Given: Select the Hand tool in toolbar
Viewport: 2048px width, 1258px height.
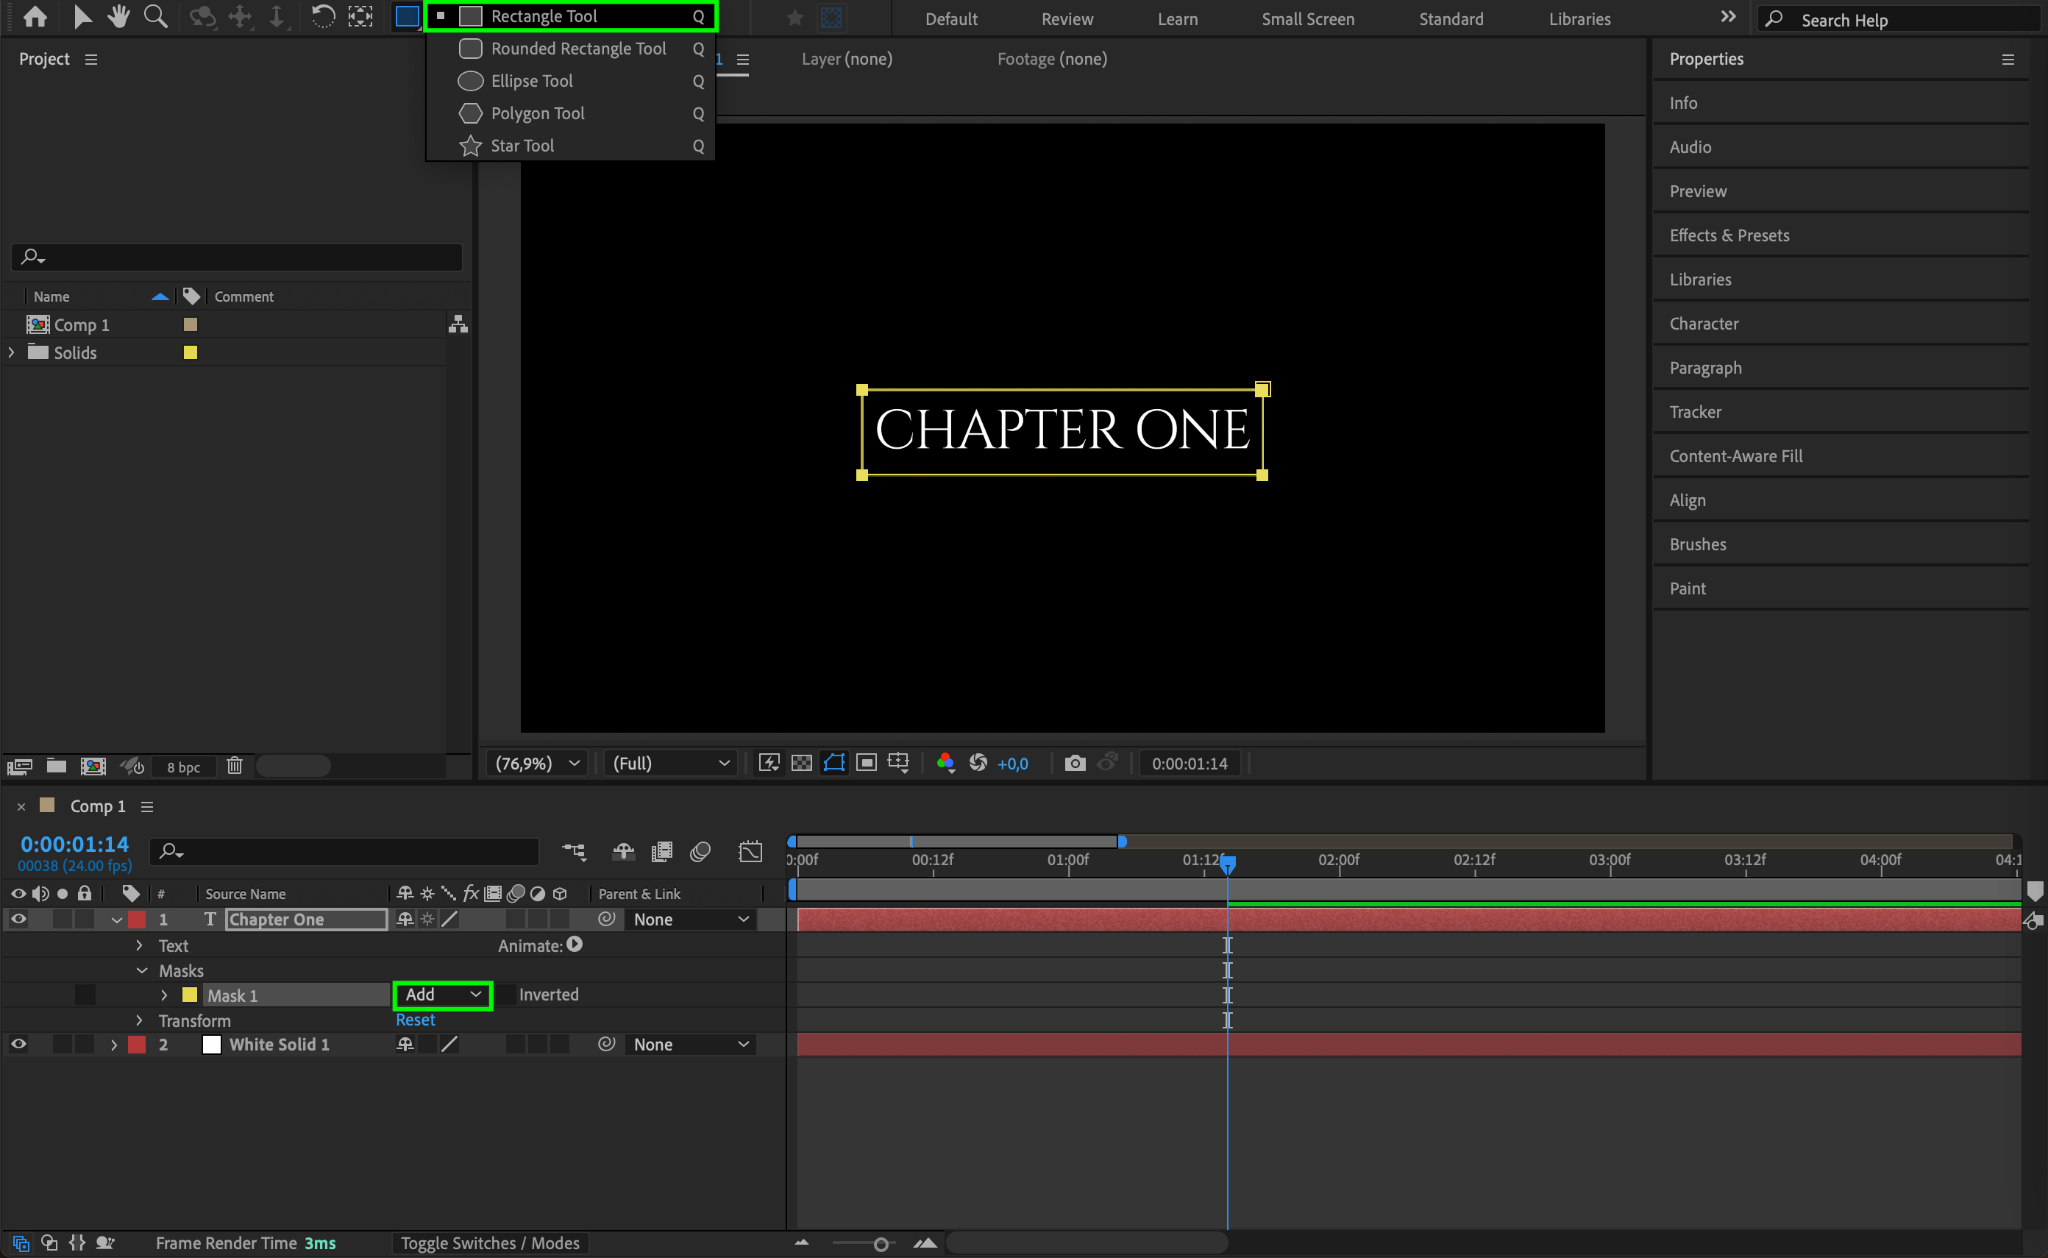Looking at the screenshot, I should (x=119, y=16).
